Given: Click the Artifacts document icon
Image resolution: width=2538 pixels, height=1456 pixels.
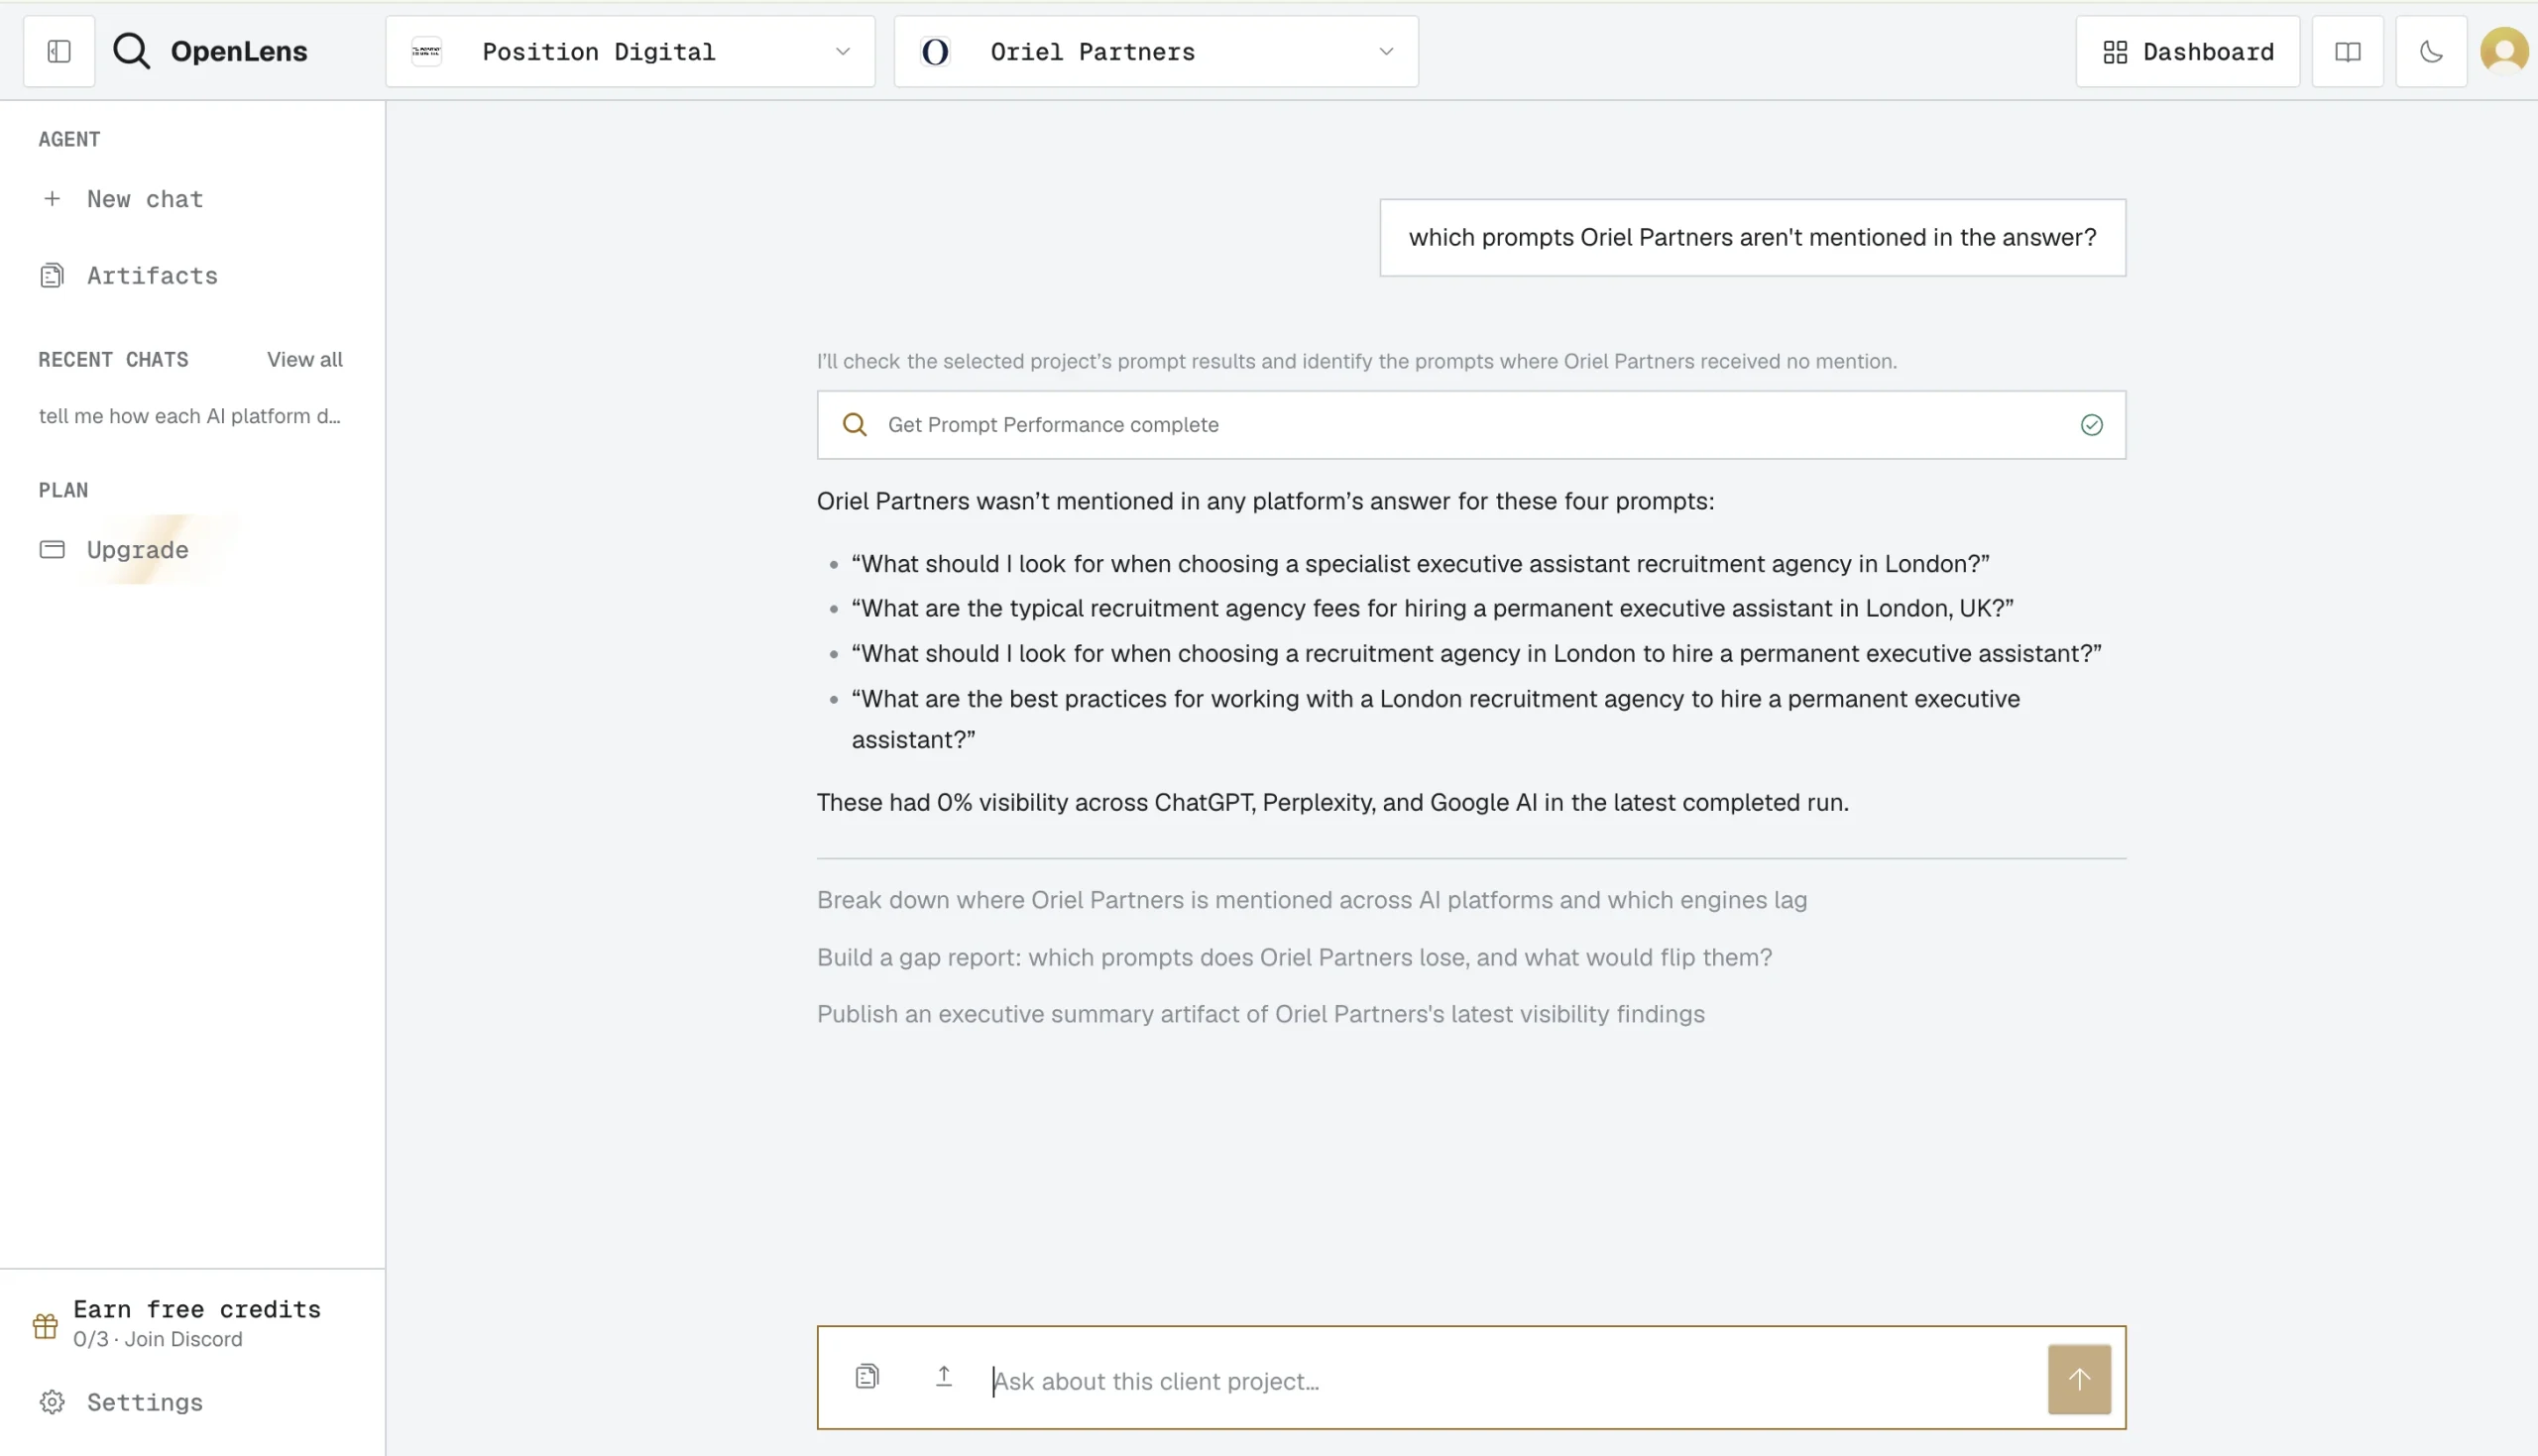Looking at the screenshot, I should point(52,275).
